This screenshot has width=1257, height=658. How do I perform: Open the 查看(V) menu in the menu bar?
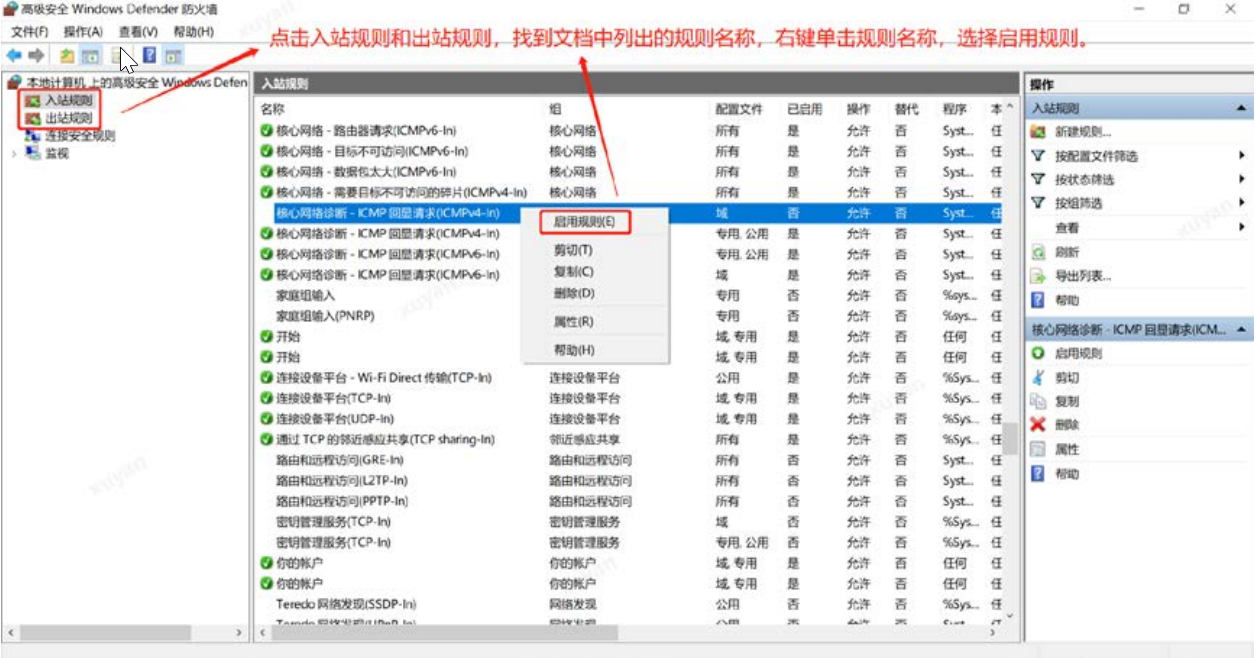(138, 32)
